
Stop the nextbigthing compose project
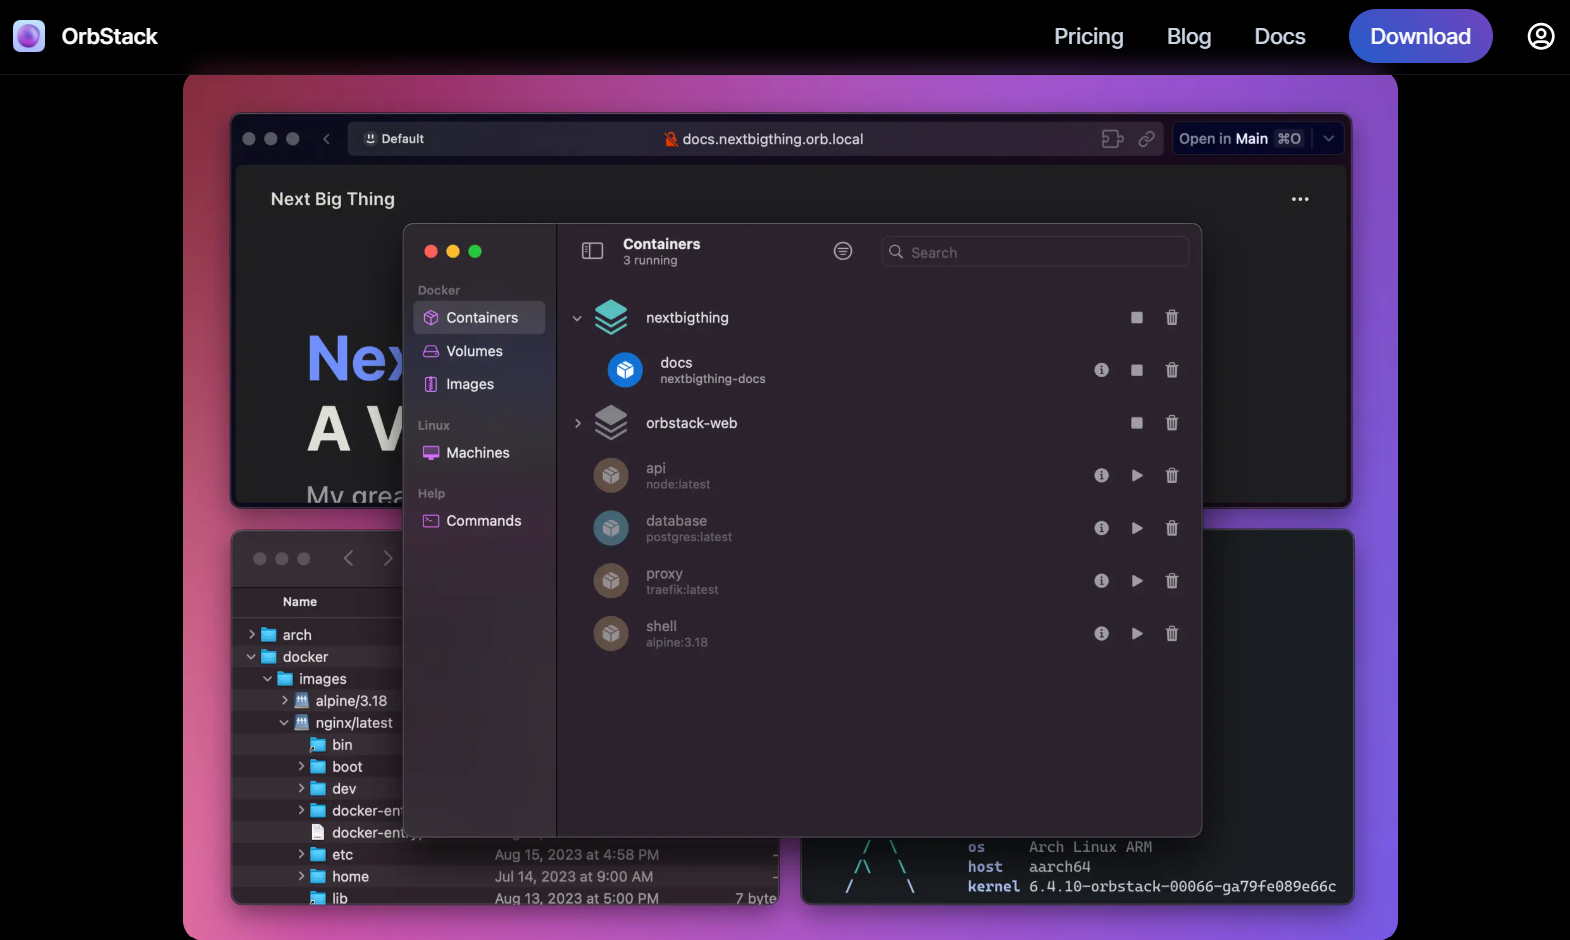point(1137,317)
